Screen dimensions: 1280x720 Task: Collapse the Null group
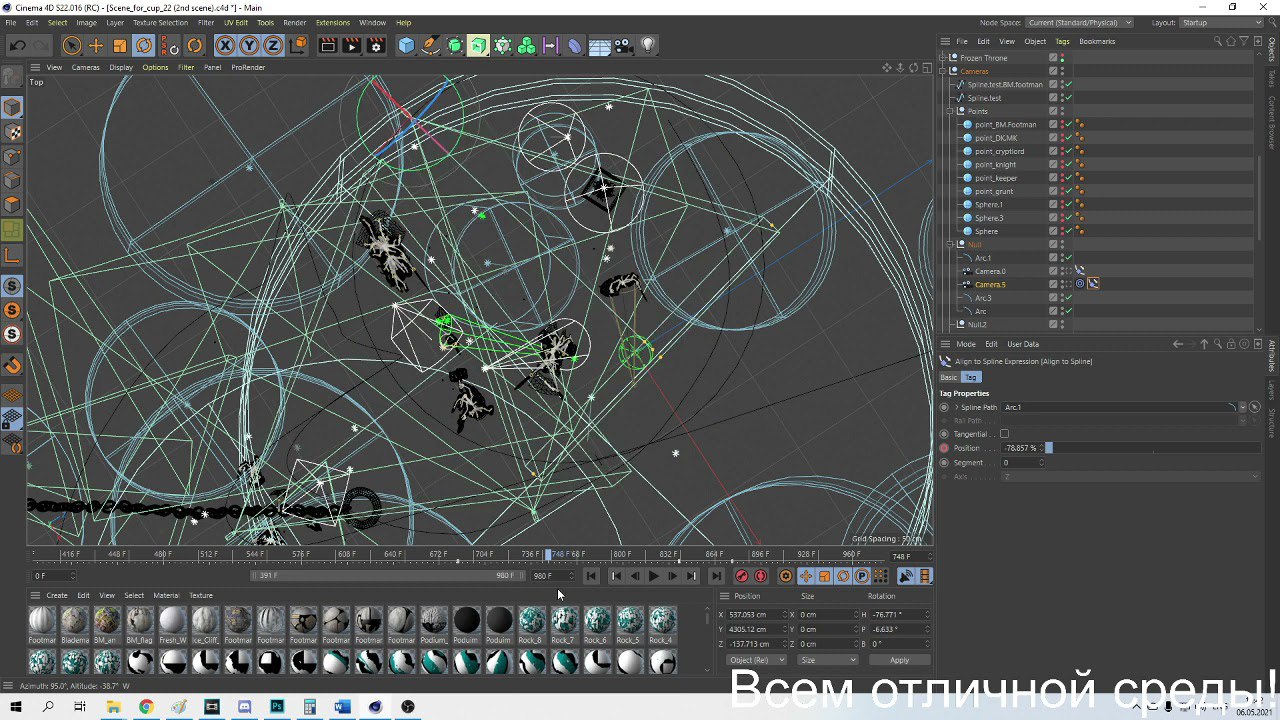click(951, 244)
